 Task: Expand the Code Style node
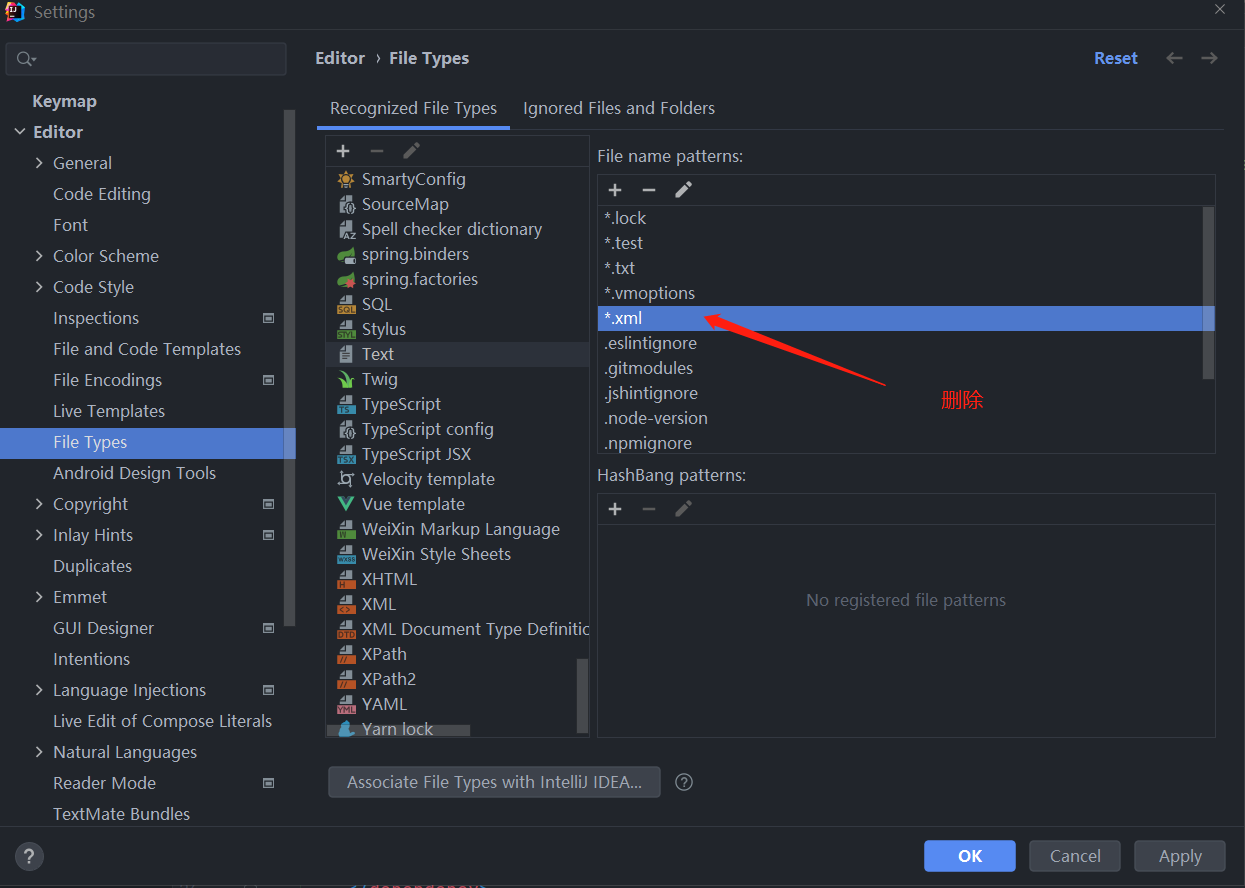(39, 287)
